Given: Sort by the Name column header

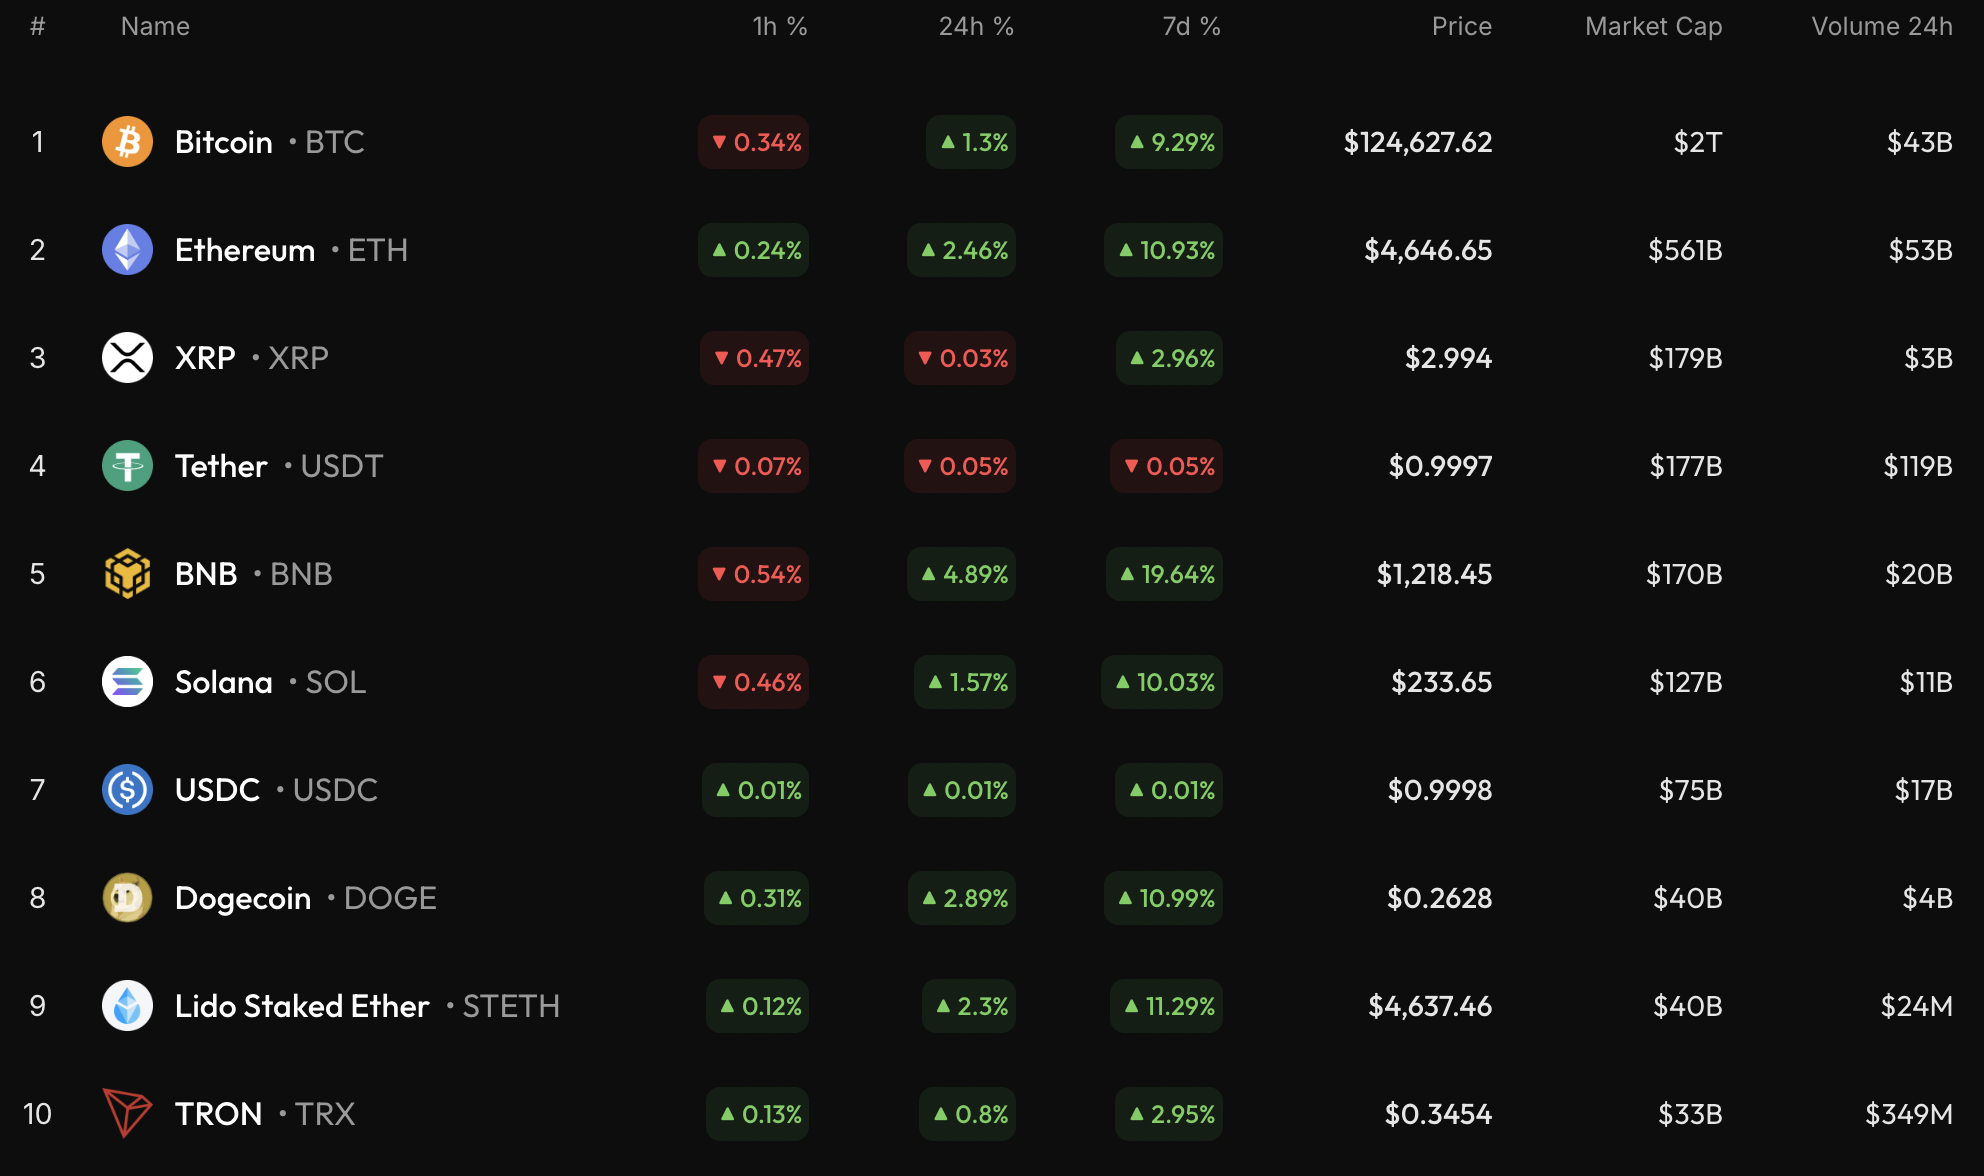Looking at the screenshot, I should pos(155,27).
